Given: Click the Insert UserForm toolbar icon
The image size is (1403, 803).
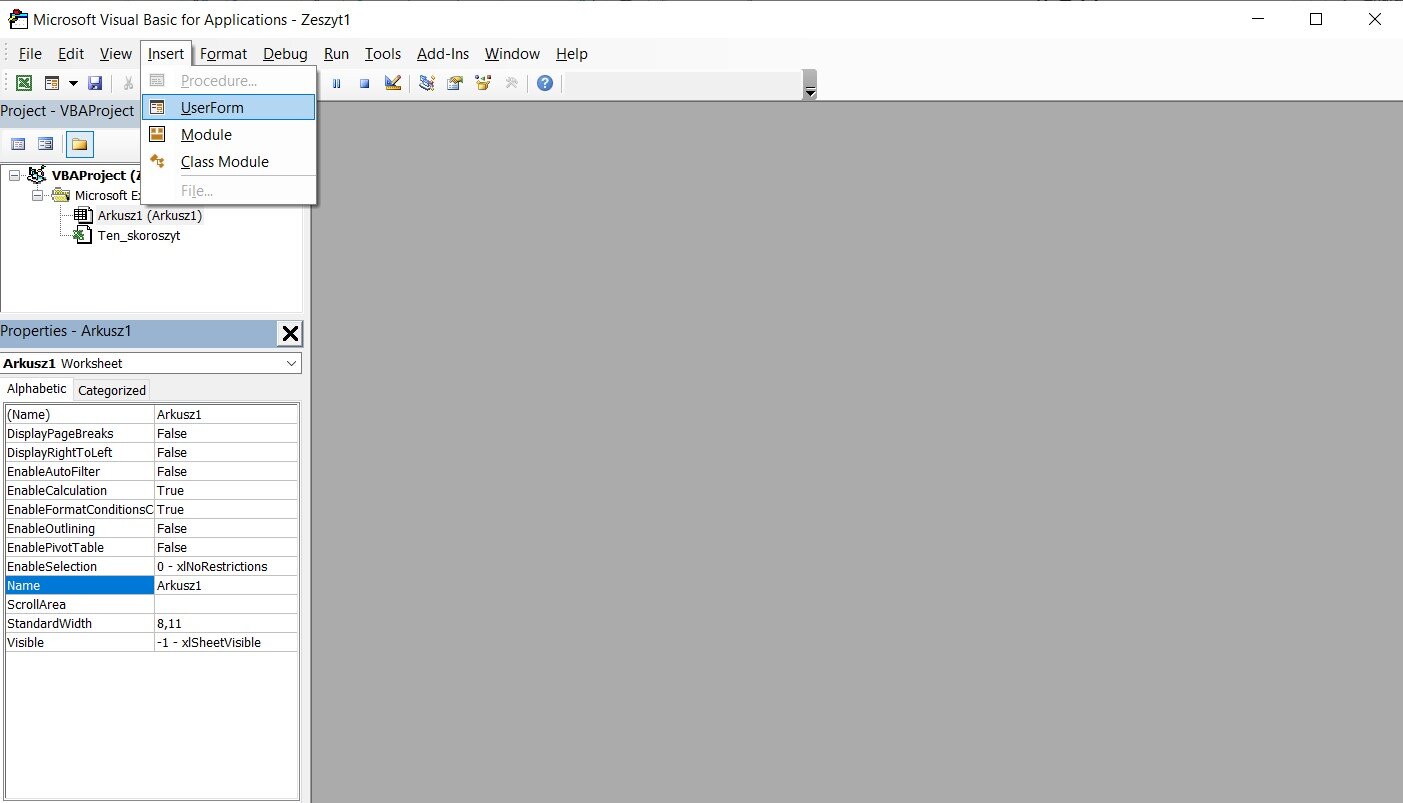Looking at the screenshot, I should [x=51, y=83].
